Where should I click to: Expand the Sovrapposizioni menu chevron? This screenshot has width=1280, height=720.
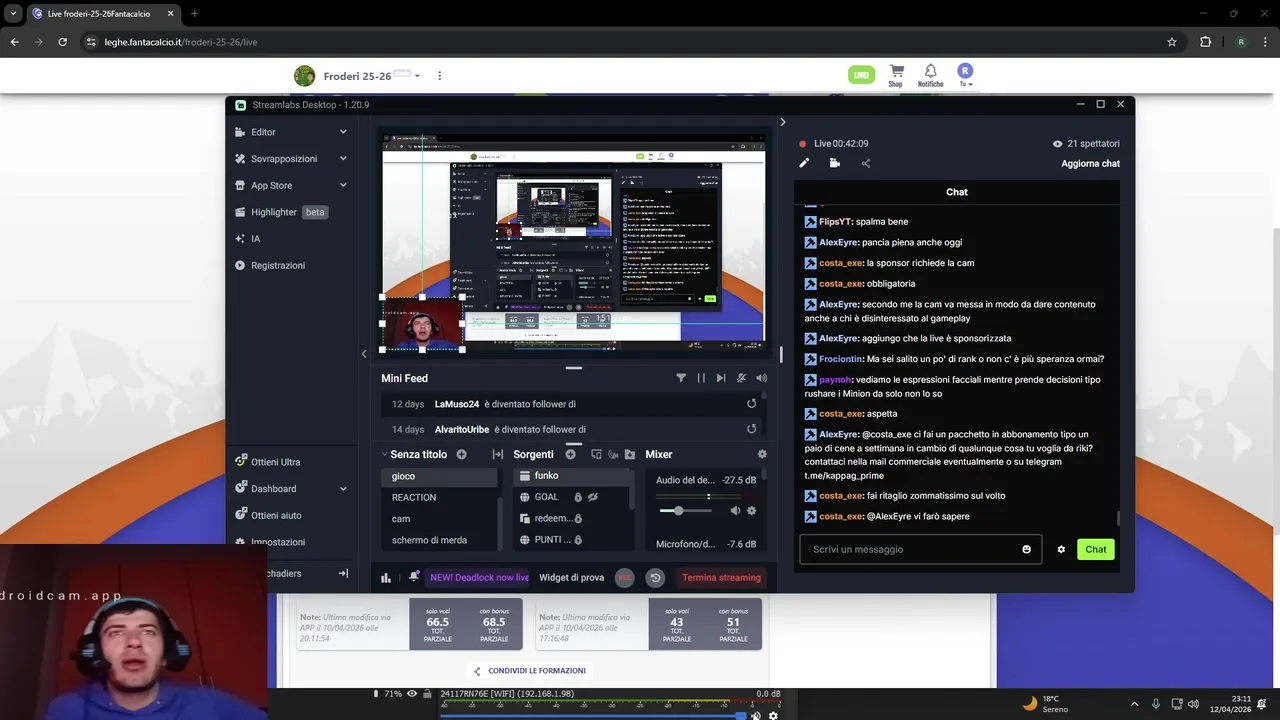coord(343,158)
